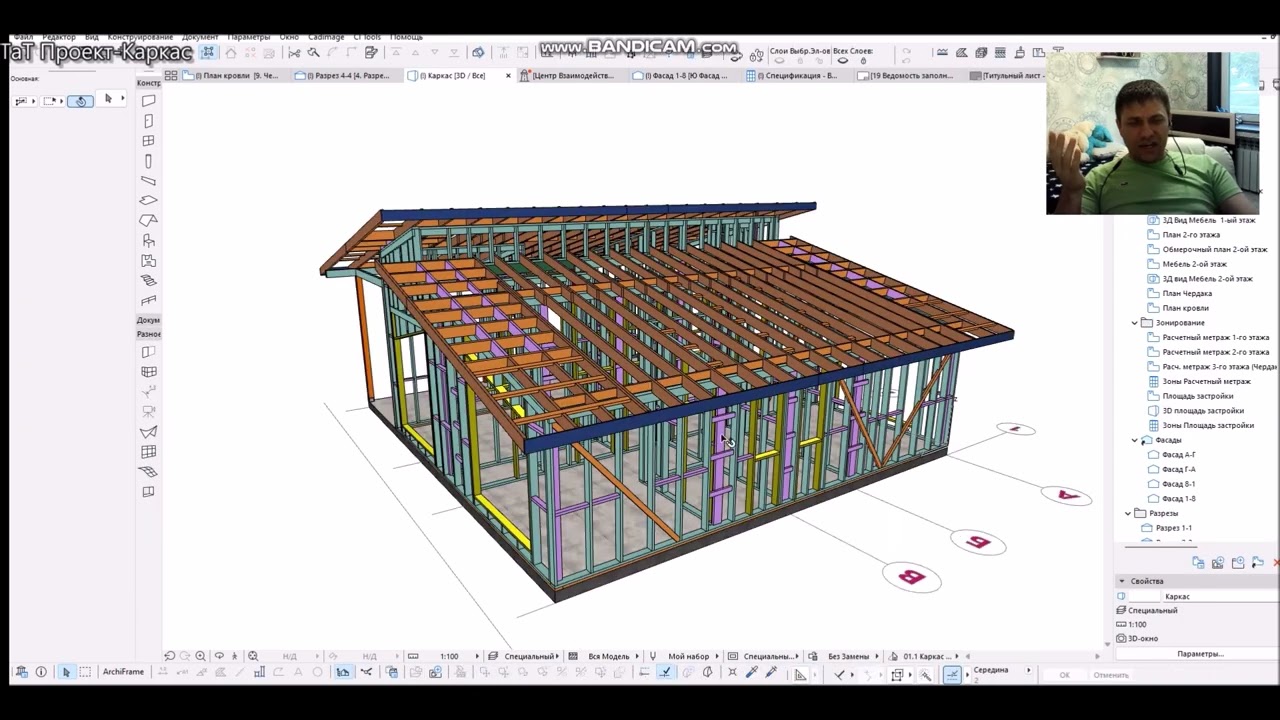Select the Arrow selection tool
This screenshot has width=1280, height=720.
[65, 672]
